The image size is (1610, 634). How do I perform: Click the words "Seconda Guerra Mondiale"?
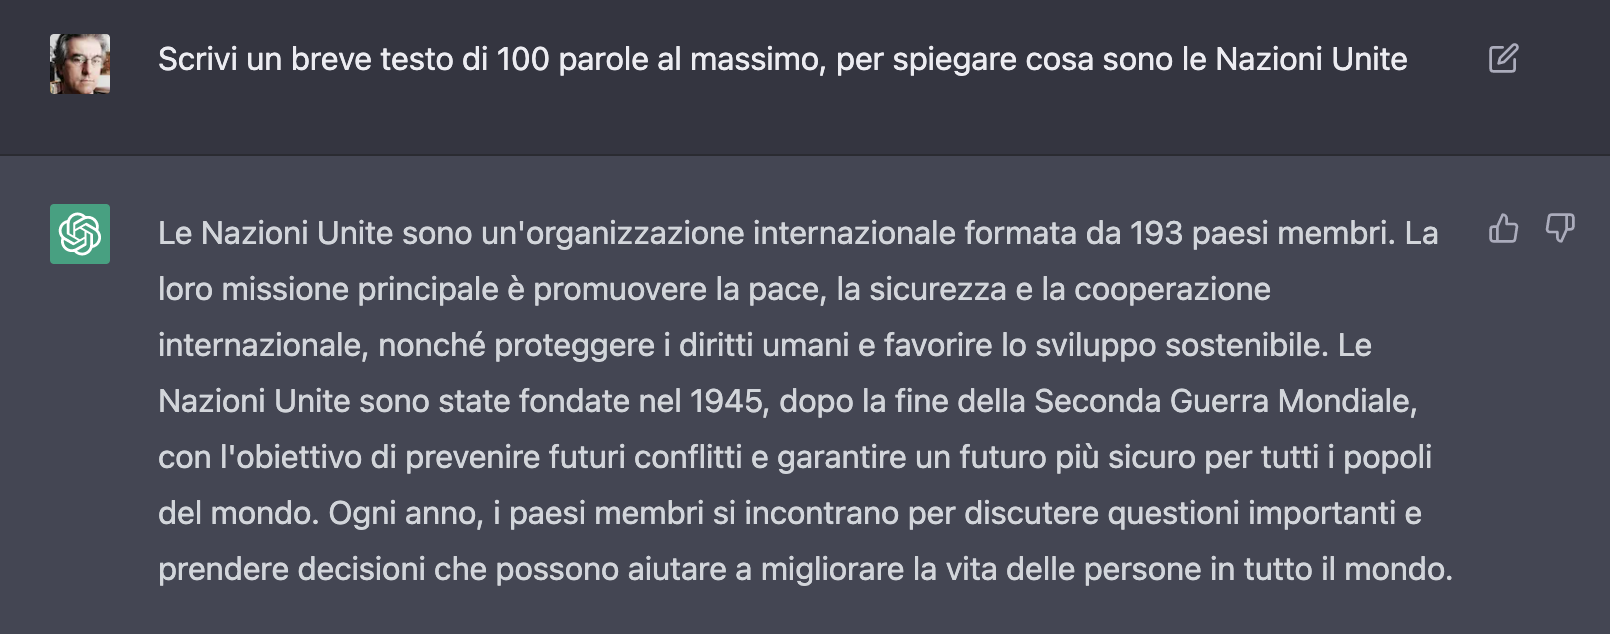click(1223, 402)
